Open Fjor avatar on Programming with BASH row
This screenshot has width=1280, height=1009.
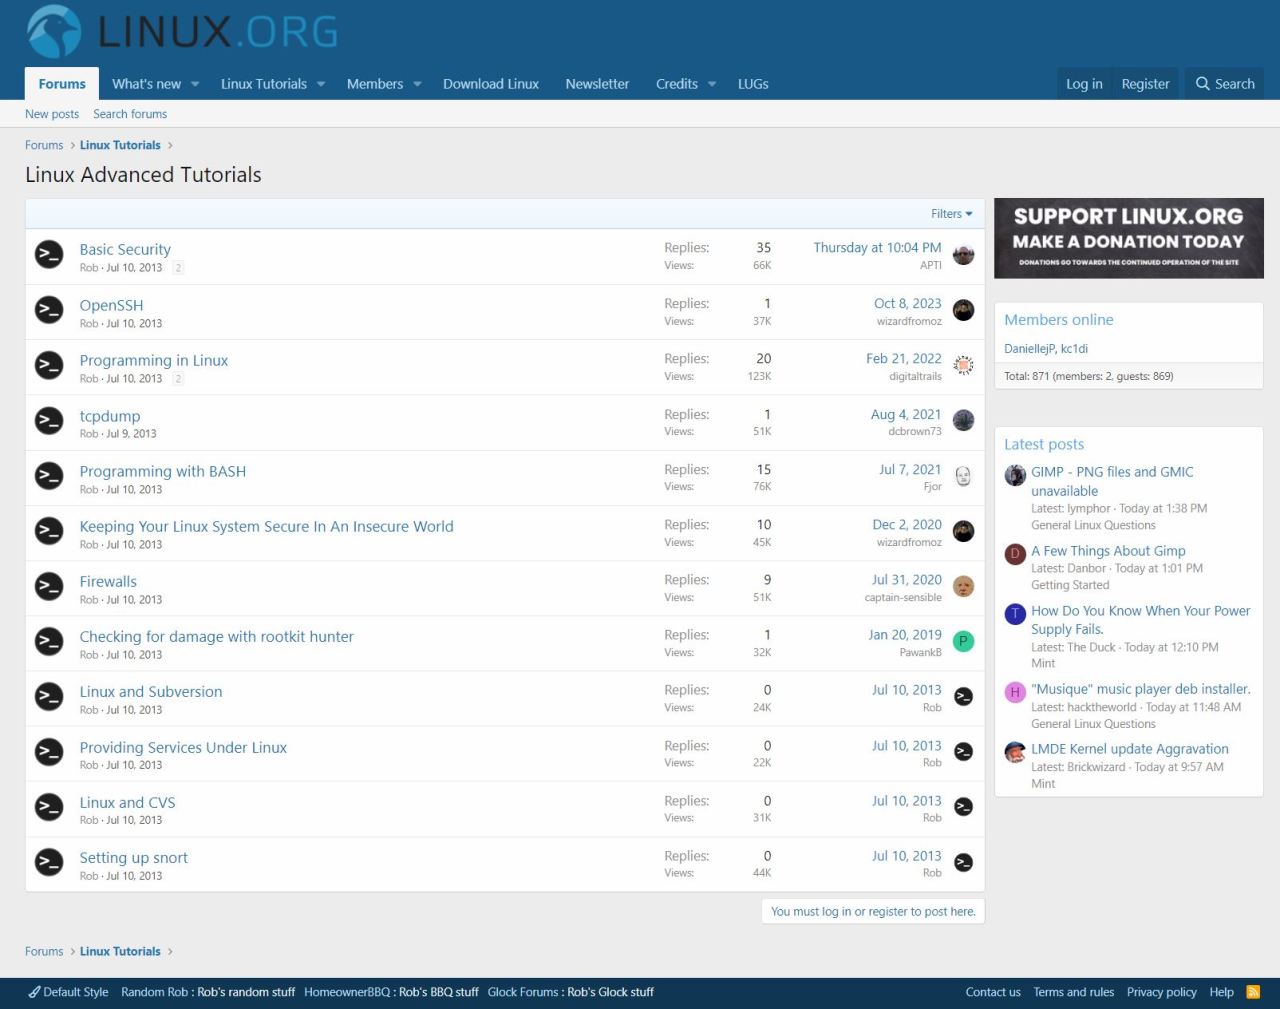tap(964, 476)
